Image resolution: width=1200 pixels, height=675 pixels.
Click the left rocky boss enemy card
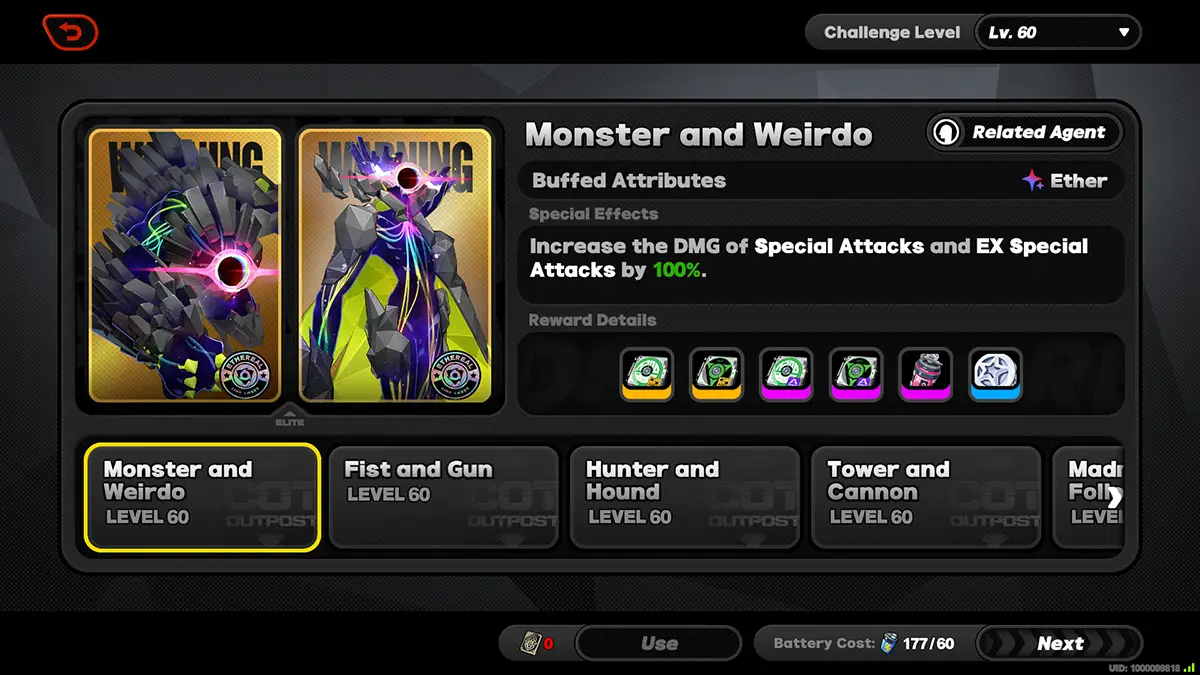[186, 265]
